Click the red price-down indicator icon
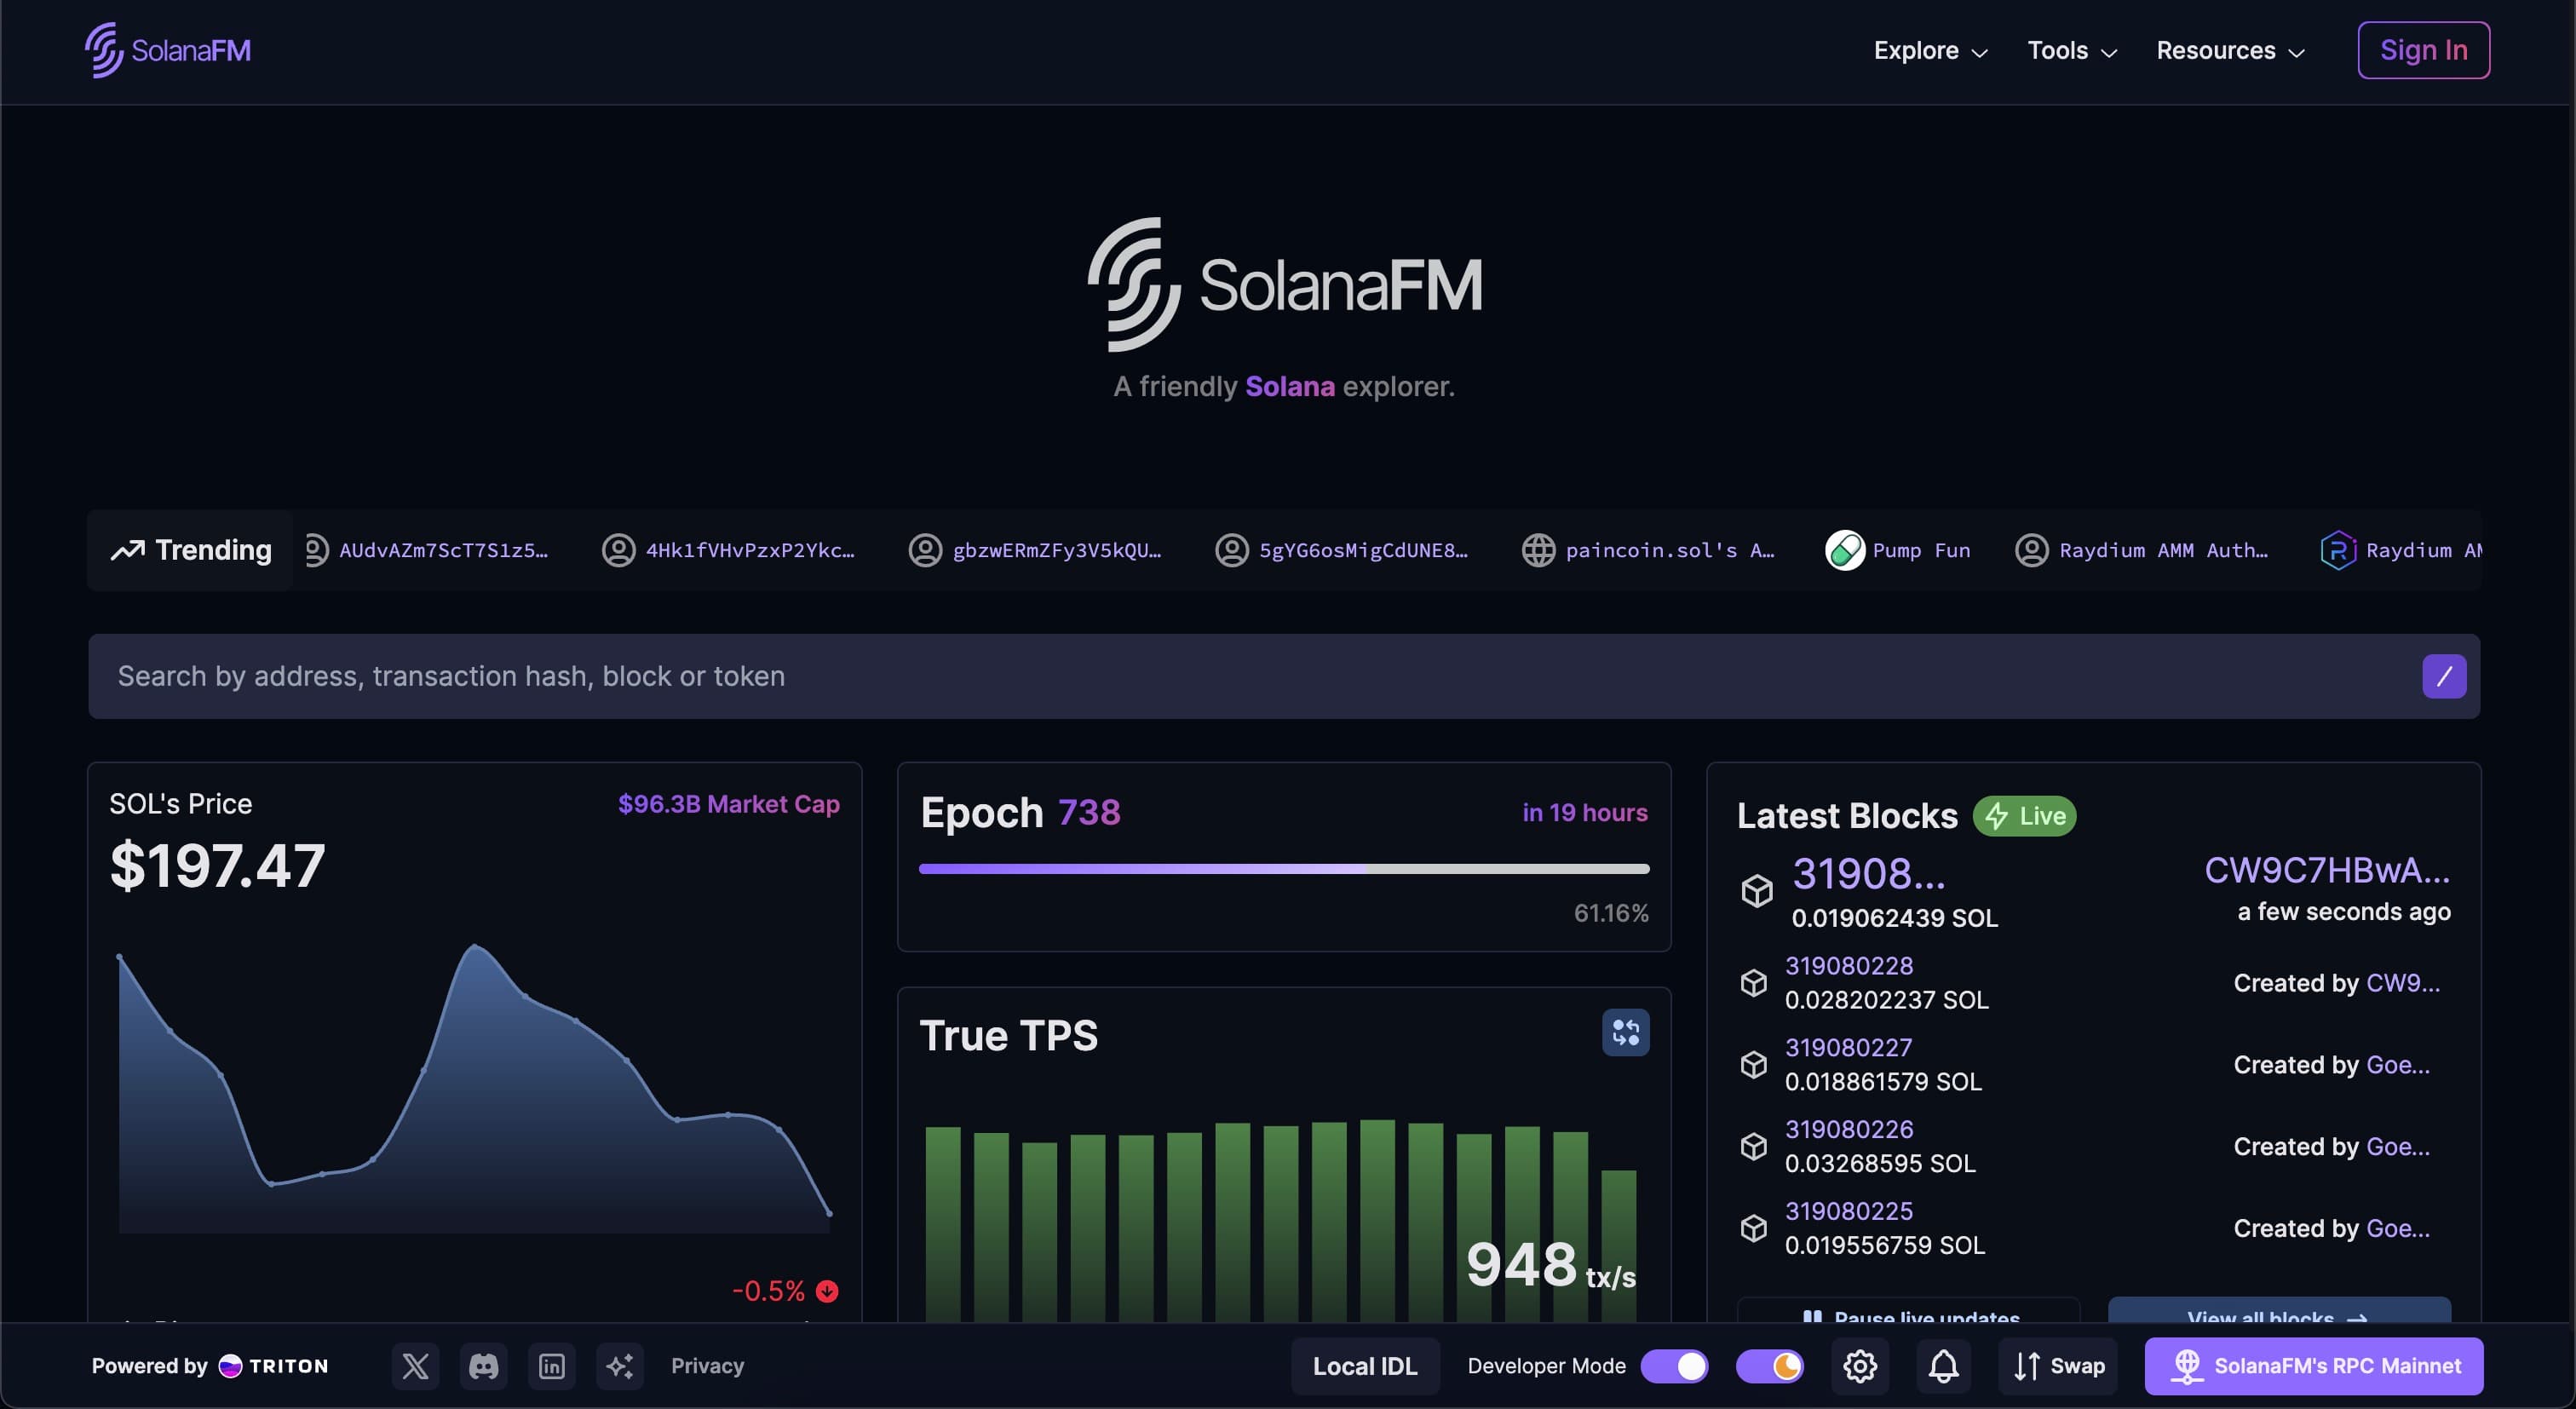The image size is (2576, 1409). (x=827, y=1291)
